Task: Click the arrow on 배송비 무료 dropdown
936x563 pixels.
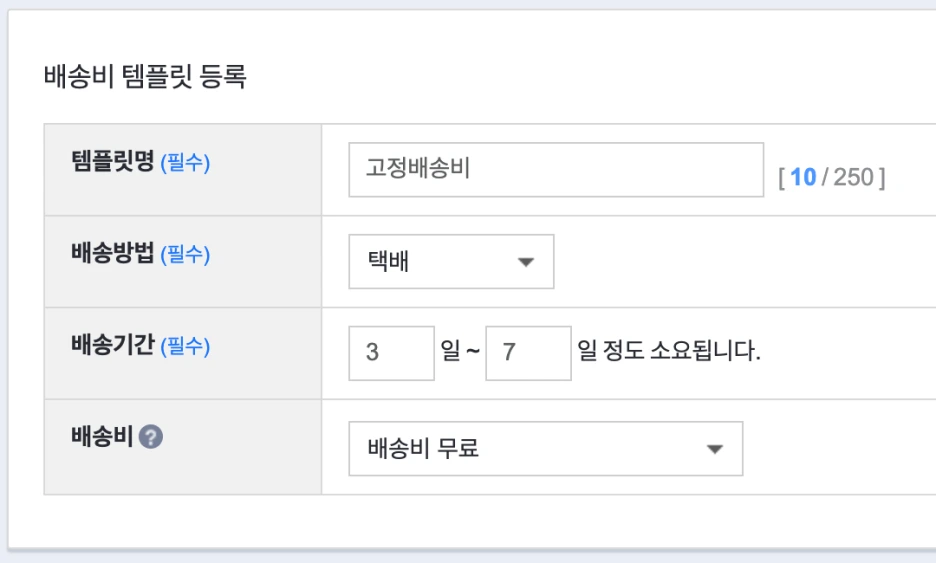Action: pos(714,449)
